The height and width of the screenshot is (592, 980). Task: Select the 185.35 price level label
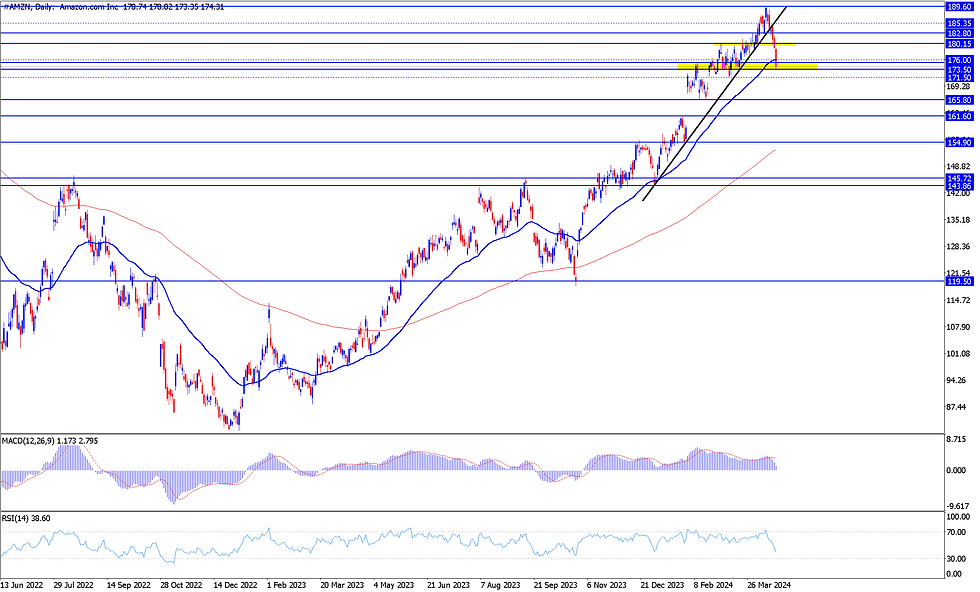(x=959, y=24)
